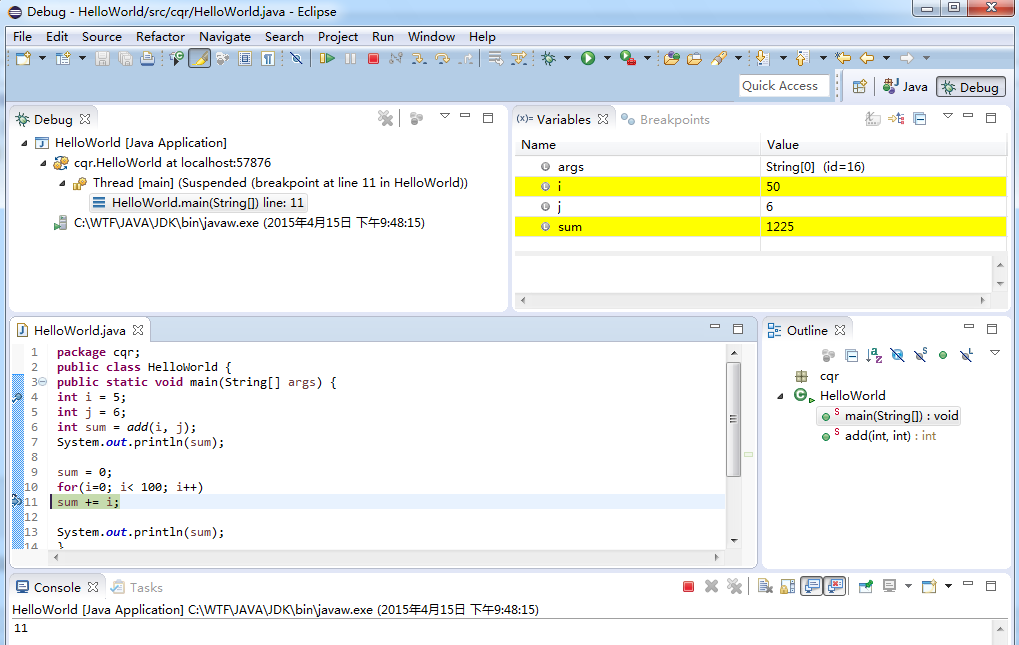1019x645 pixels.
Task: Click Last Edit Location icon
Action: (843, 58)
